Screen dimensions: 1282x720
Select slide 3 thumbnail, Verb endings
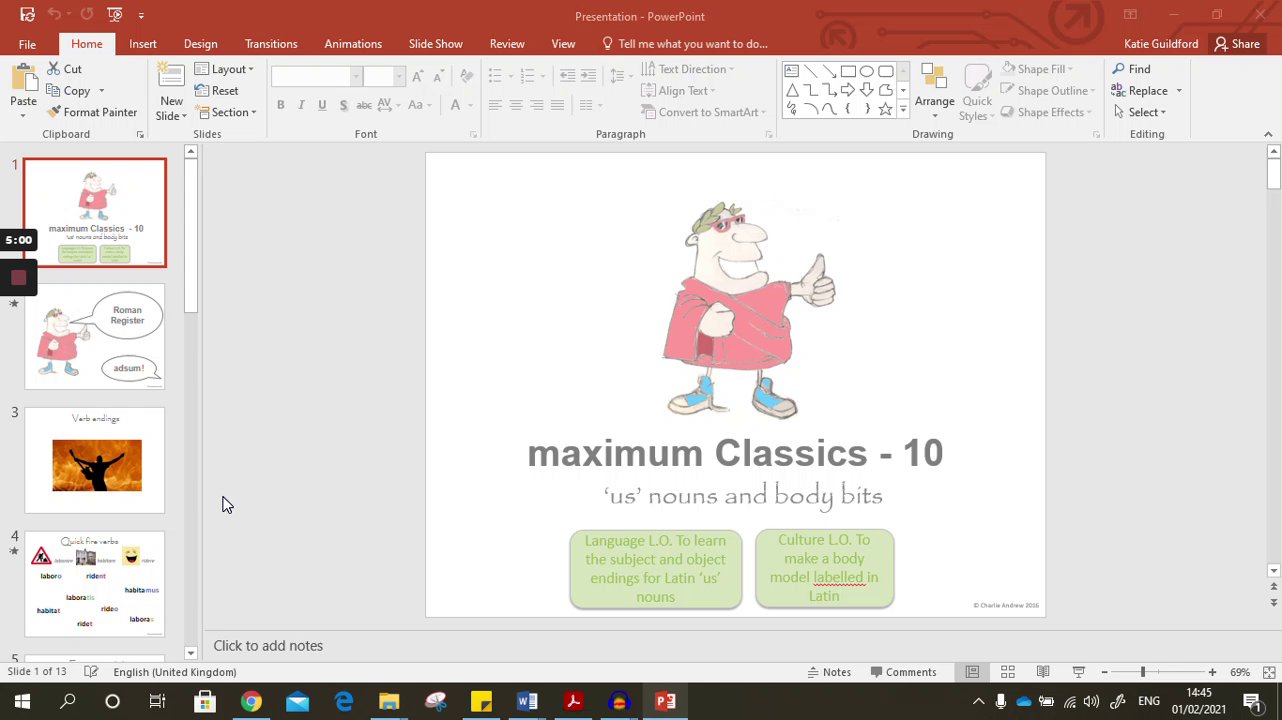click(x=95, y=460)
